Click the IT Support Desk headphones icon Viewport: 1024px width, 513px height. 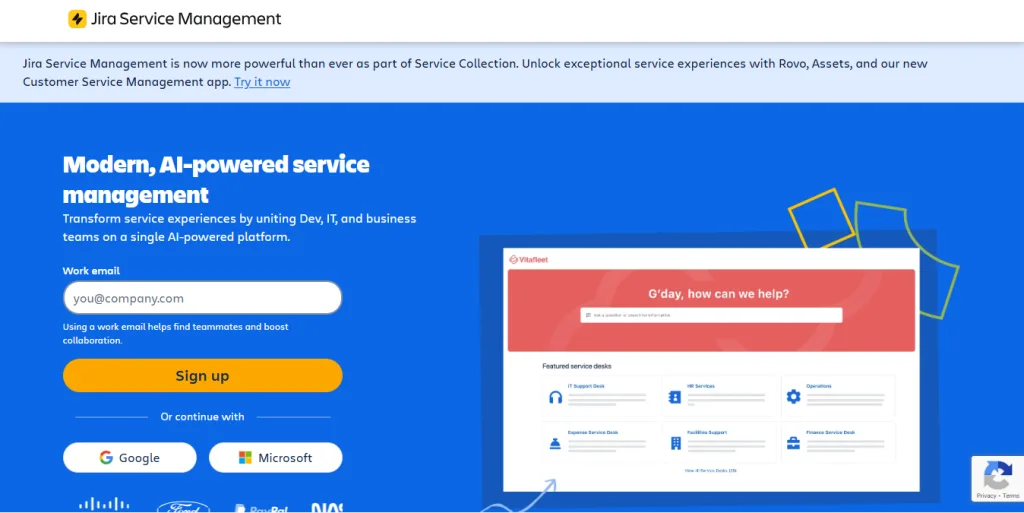[x=555, y=397]
